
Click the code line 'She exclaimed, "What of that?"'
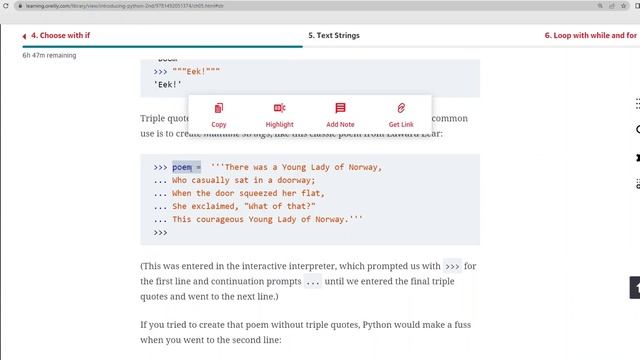(x=244, y=206)
